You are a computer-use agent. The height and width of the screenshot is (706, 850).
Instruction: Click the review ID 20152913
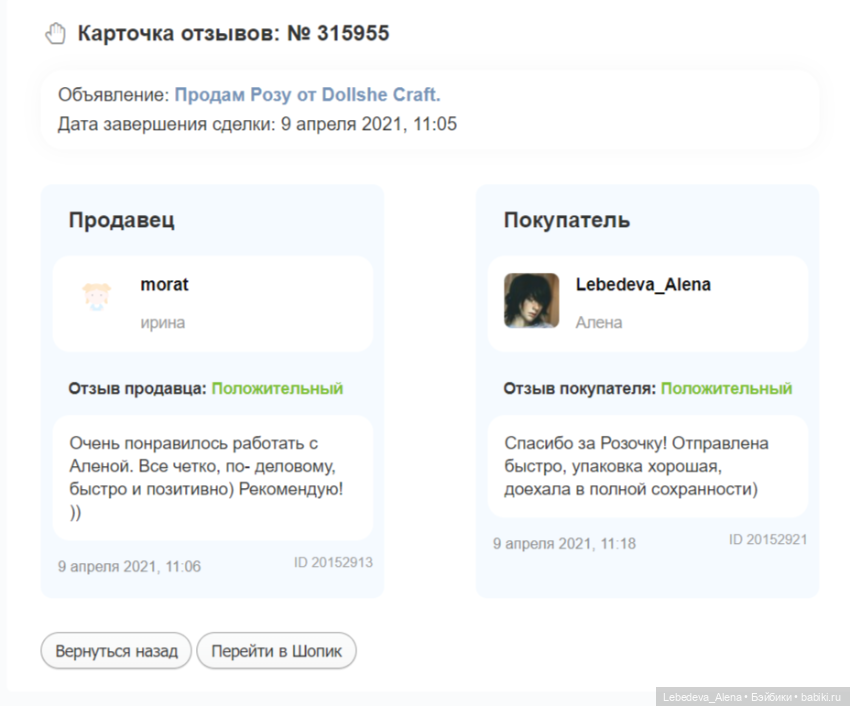(333, 563)
